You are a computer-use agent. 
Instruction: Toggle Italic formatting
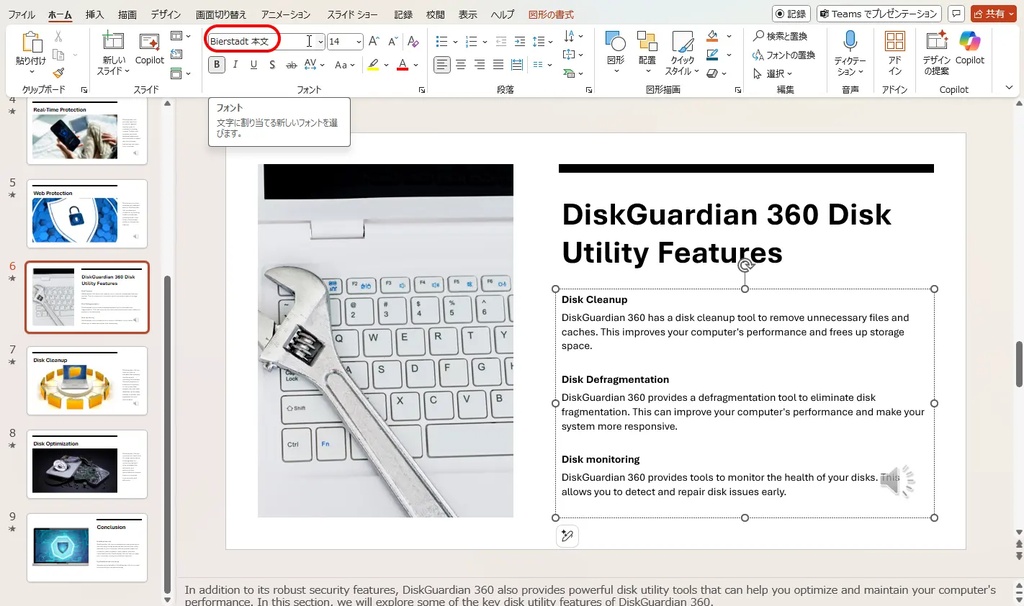point(235,65)
